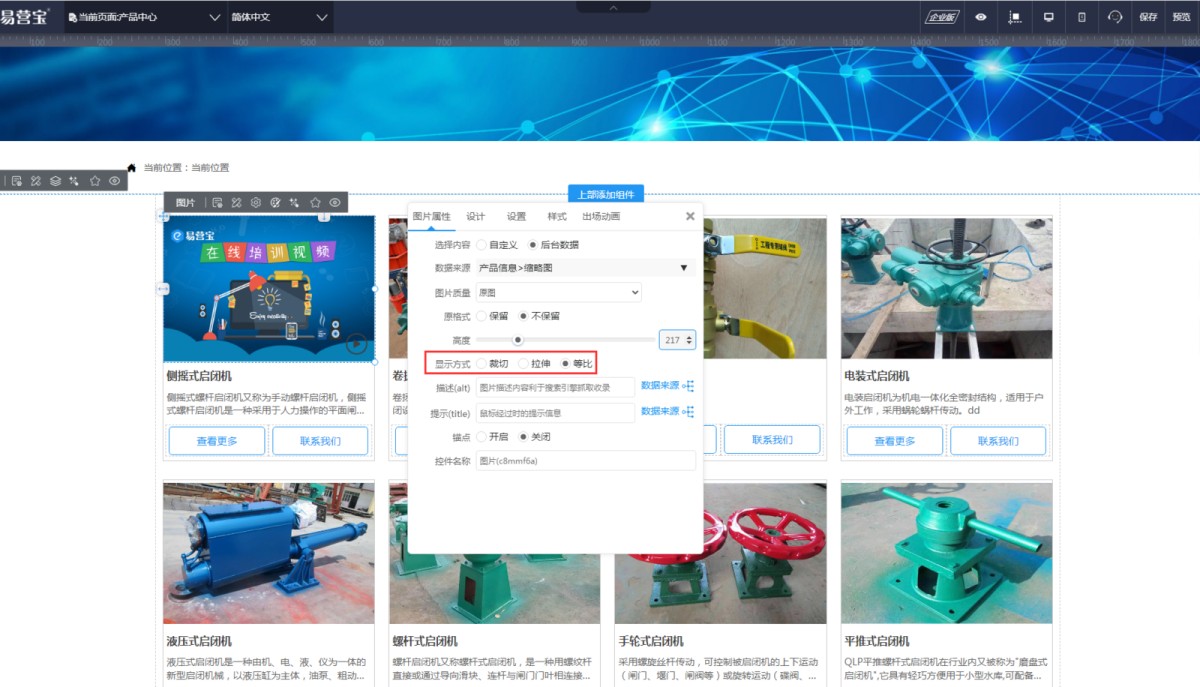Click the height value stepper arrows
This screenshot has height=687, width=1200.
click(688, 340)
